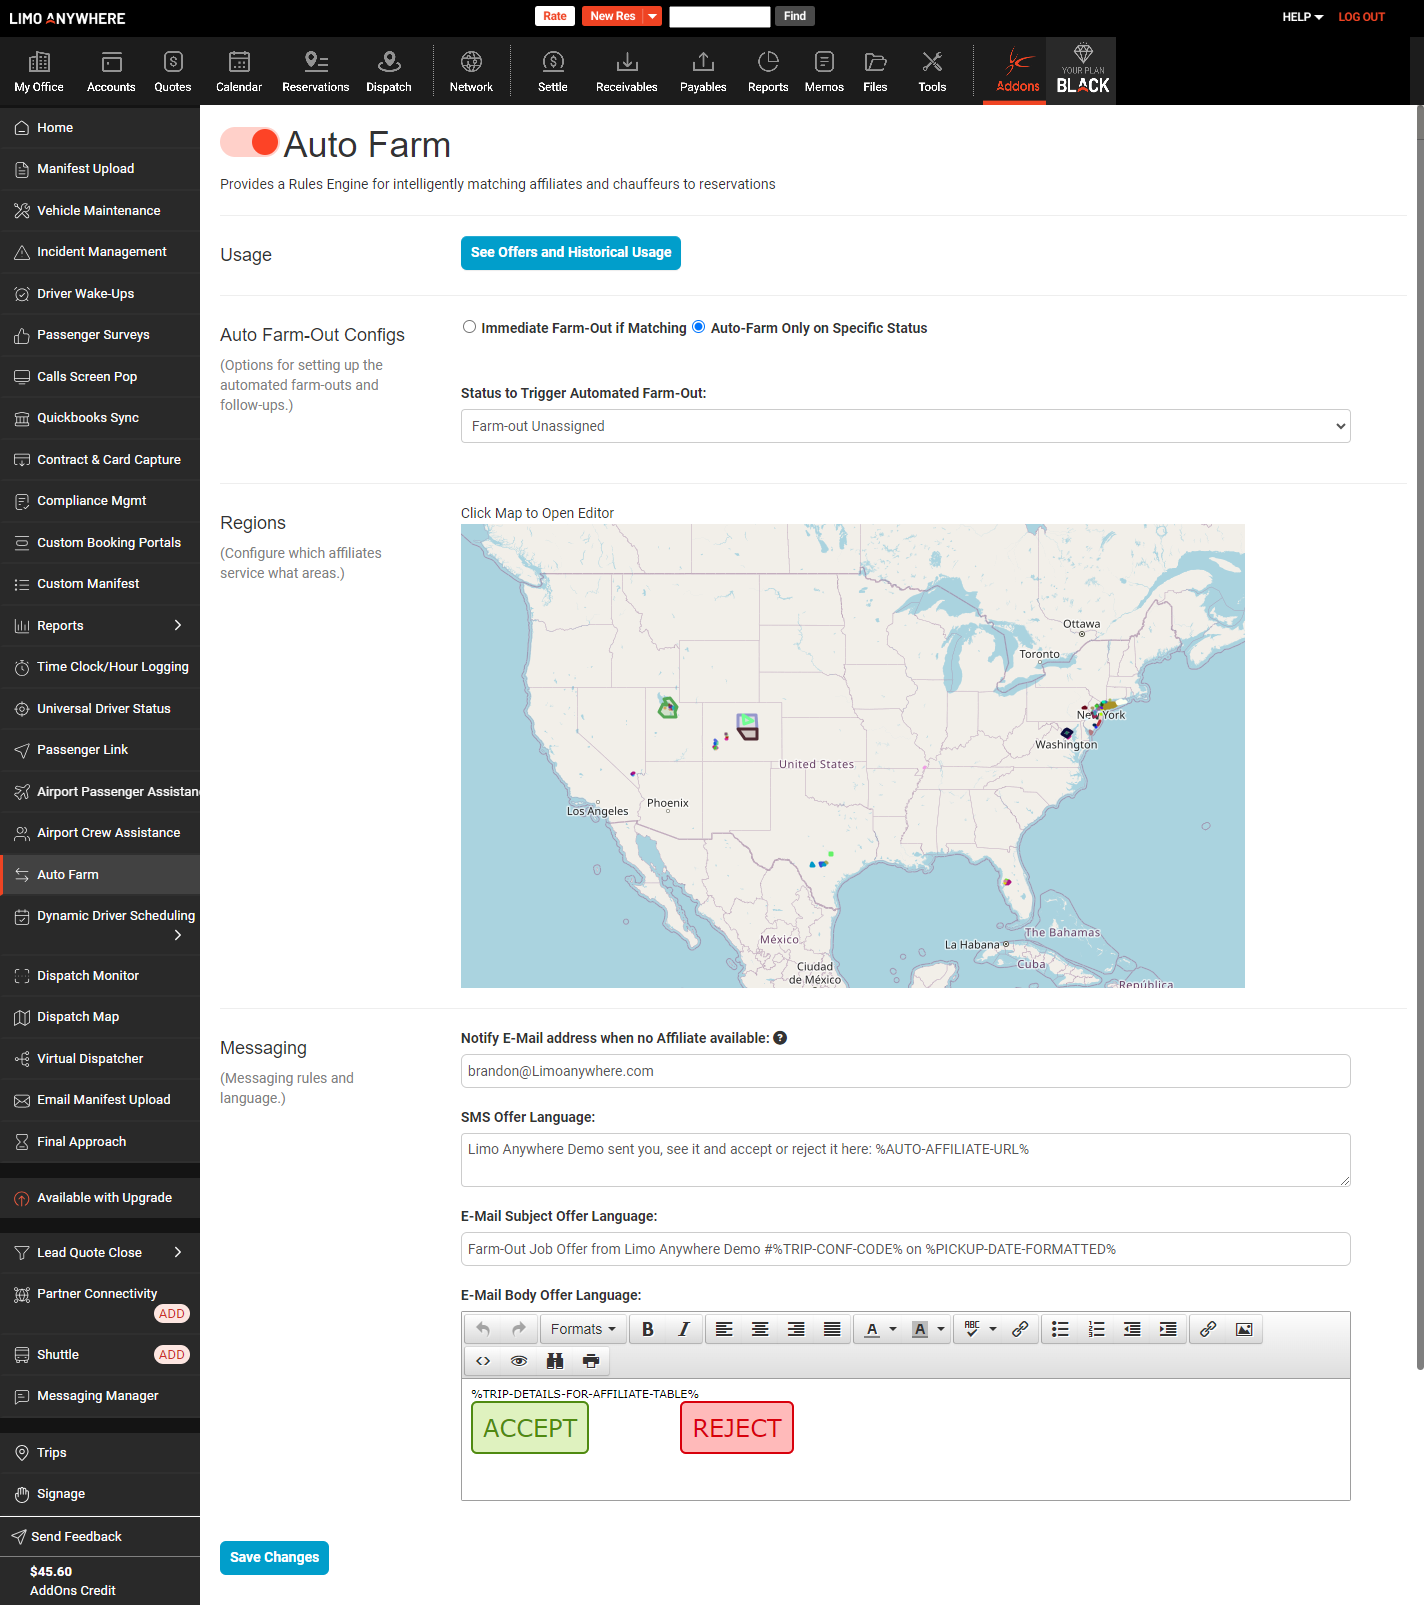Open Vehicle Maintenance in the sidebar
This screenshot has width=1424, height=1611.
click(100, 211)
